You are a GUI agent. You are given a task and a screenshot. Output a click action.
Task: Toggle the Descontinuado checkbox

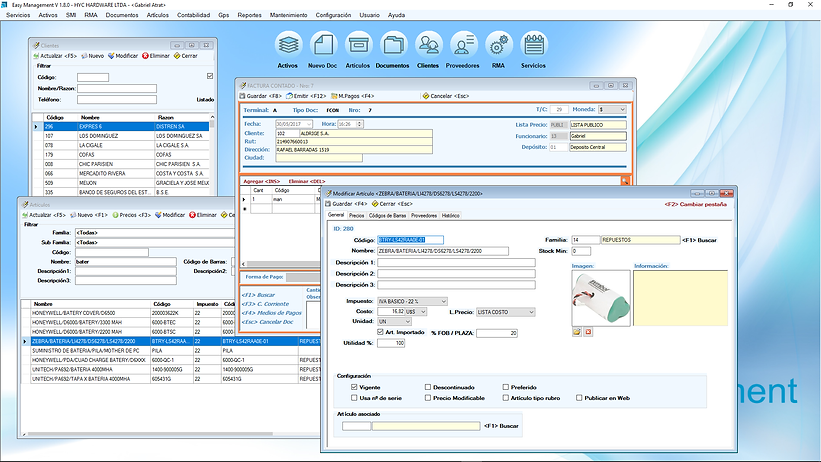[428, 387]
